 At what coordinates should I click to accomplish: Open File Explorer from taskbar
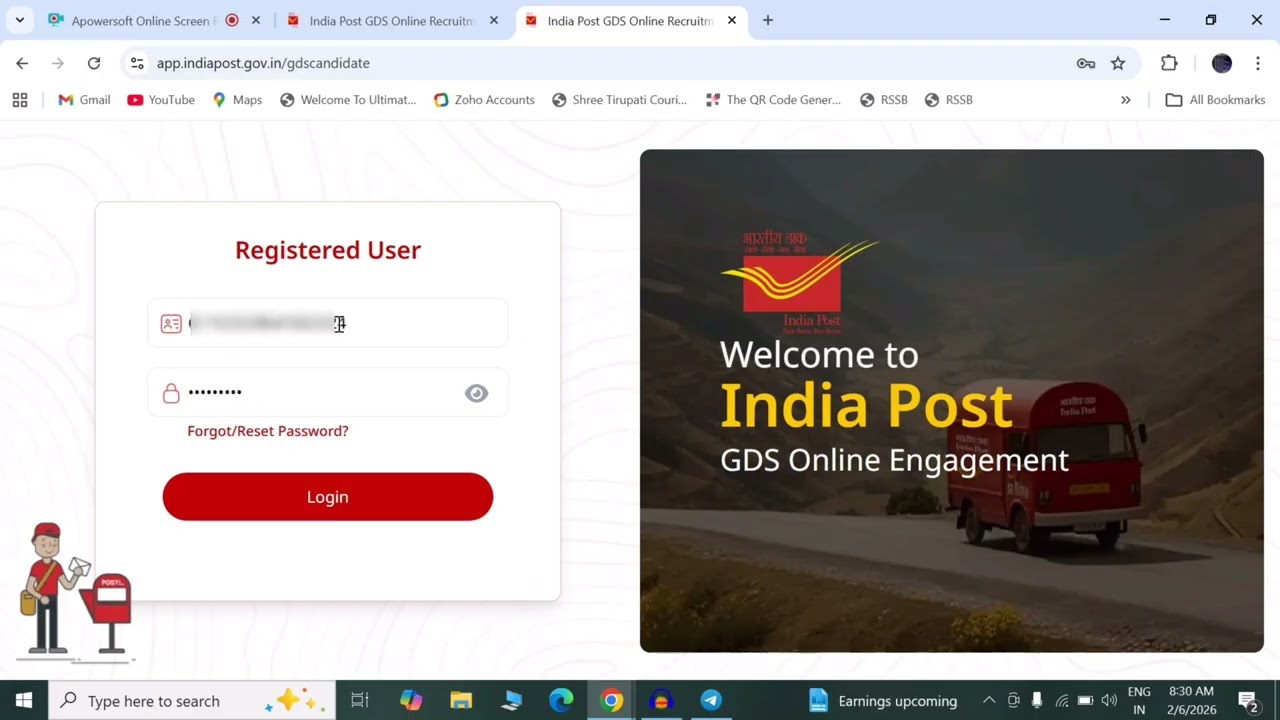click(x=461, y=701)
